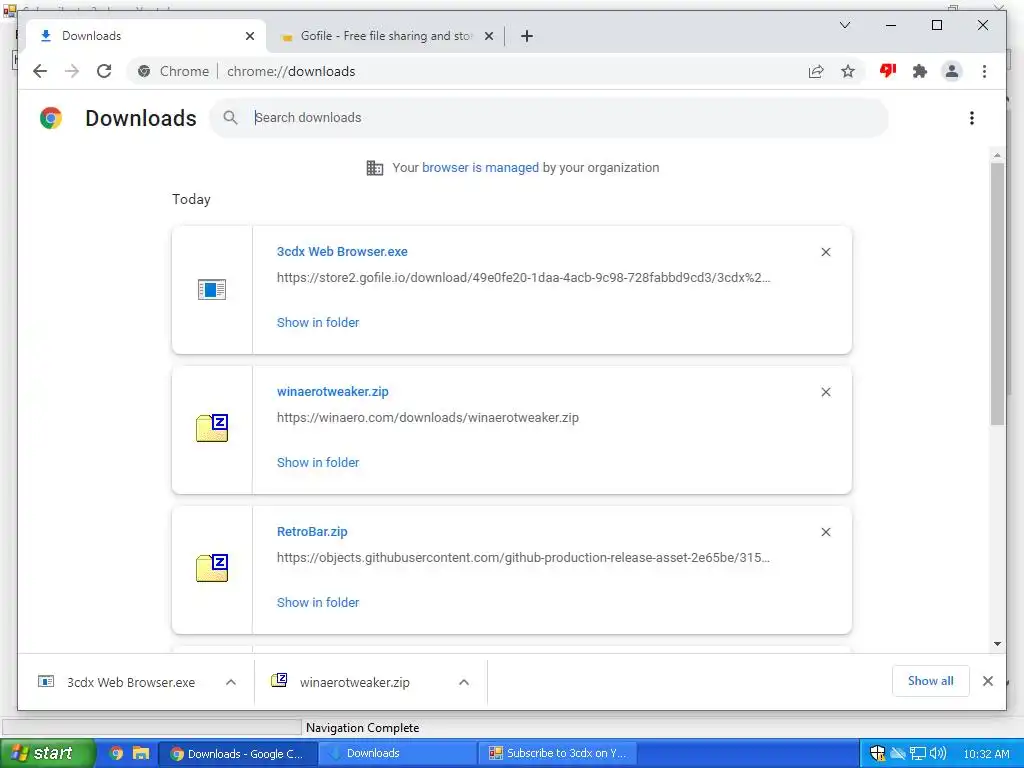Viewport: 1024px width, 768px height.
Task: Switch to the Gofile file sharing tab
Action: [x=386, y=36]
